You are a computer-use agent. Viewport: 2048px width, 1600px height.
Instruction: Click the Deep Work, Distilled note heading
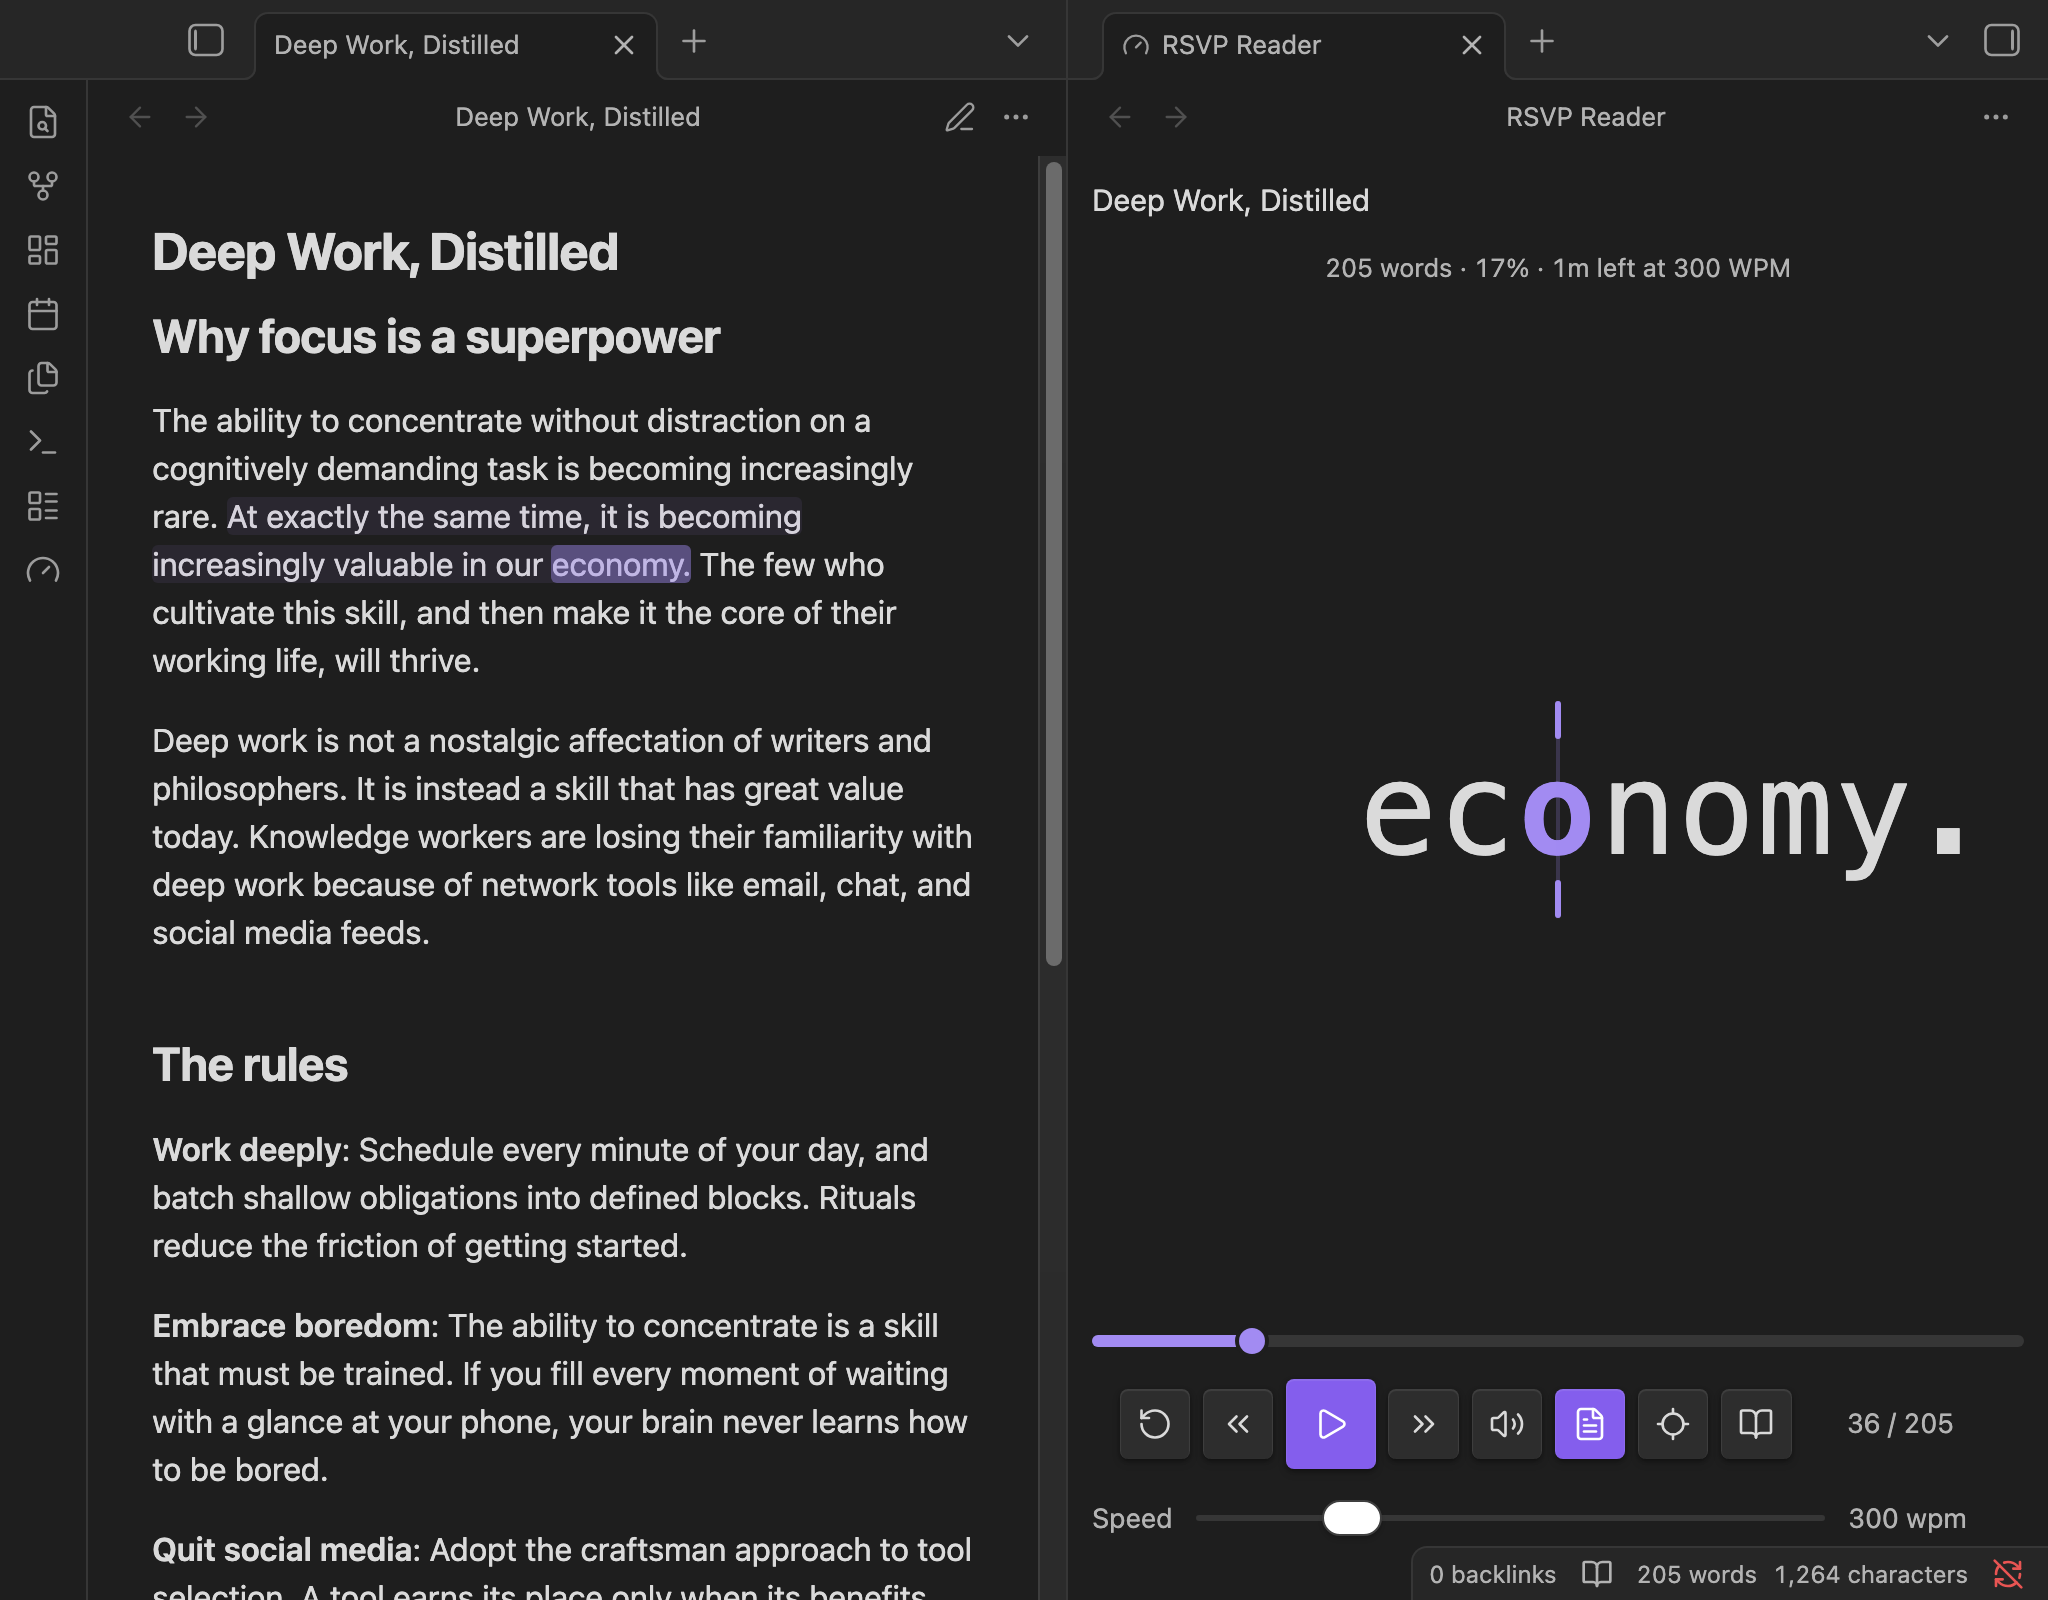[x=385, y=252]
